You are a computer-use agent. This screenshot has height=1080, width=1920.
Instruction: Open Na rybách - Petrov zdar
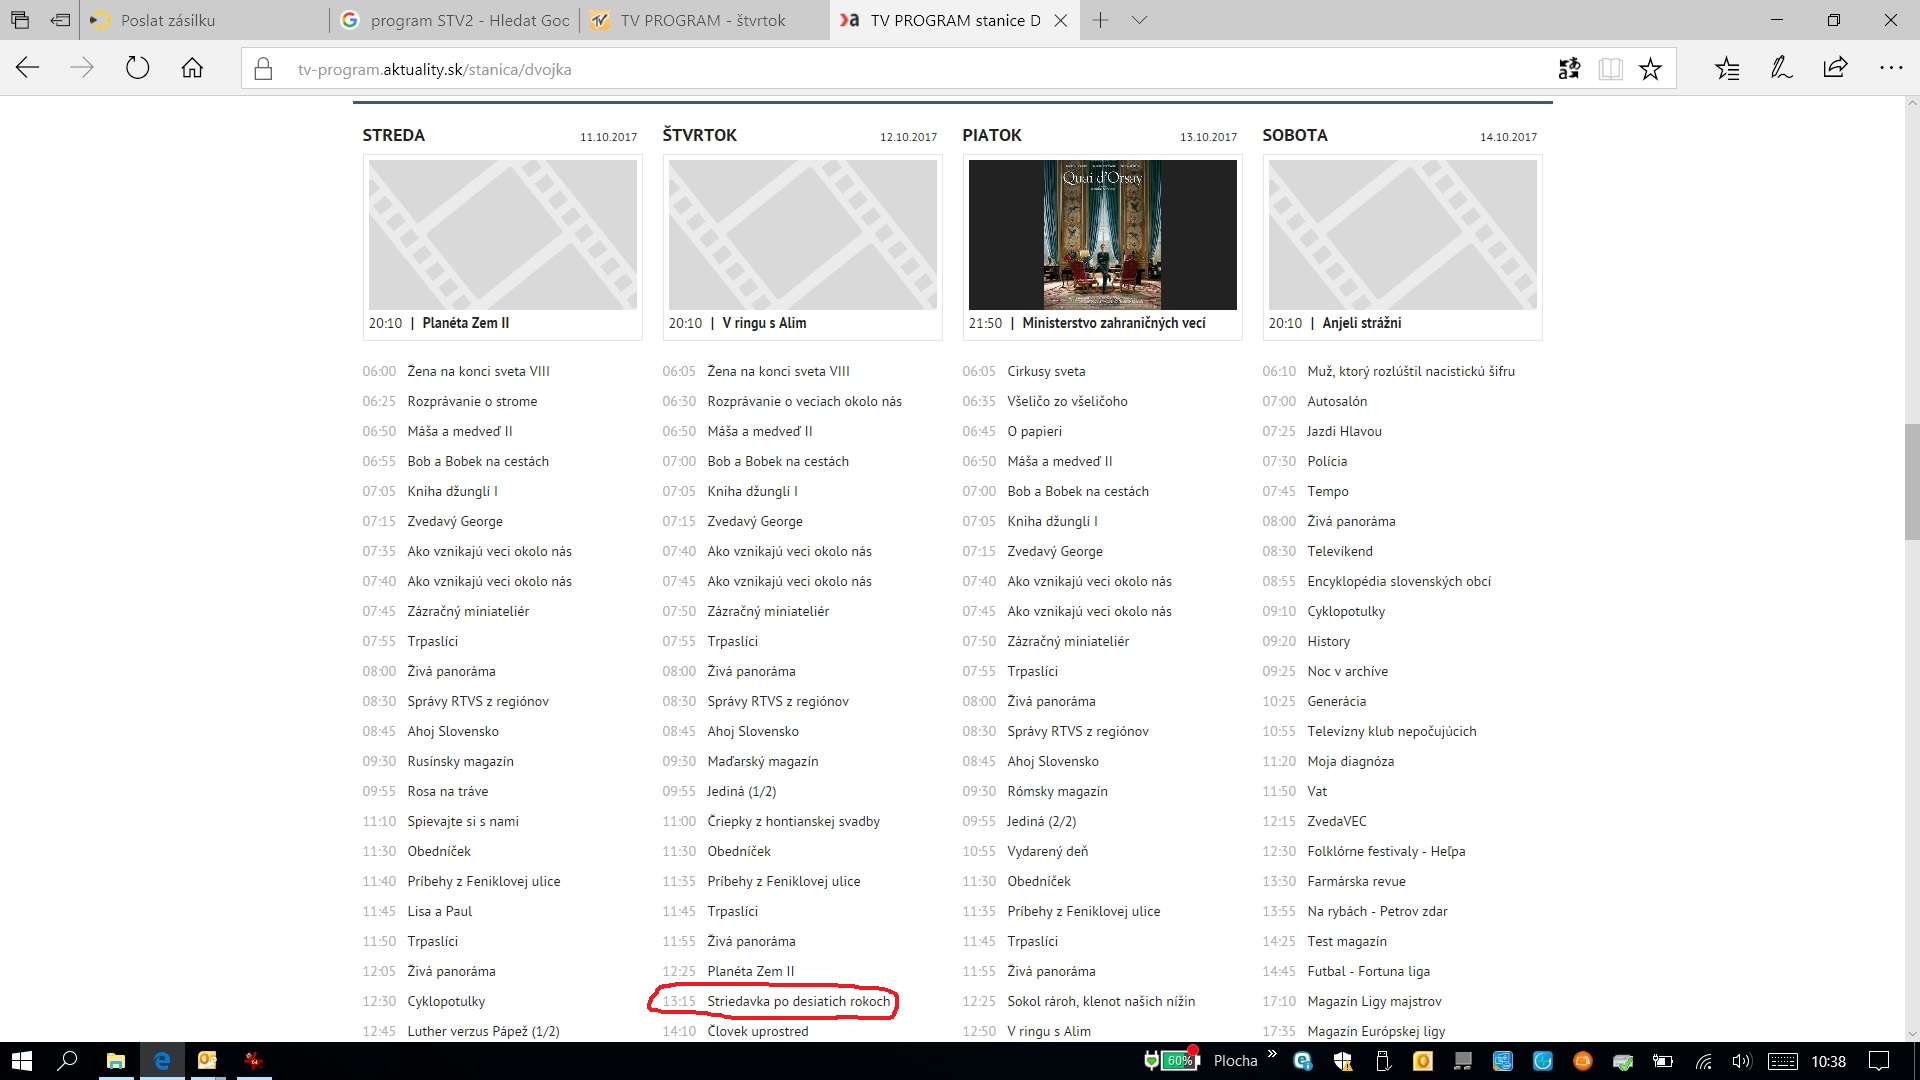click(x=1377, y=911)
